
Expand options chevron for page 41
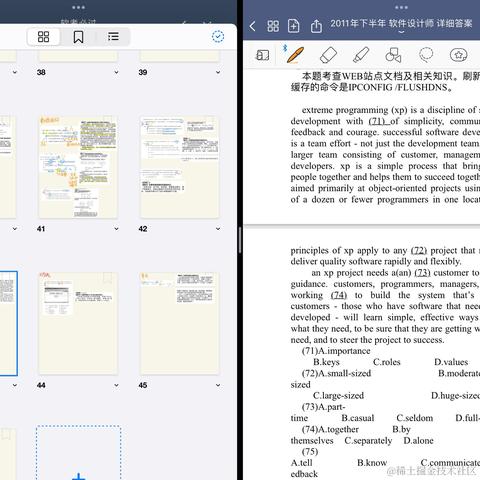click(116, 229)
